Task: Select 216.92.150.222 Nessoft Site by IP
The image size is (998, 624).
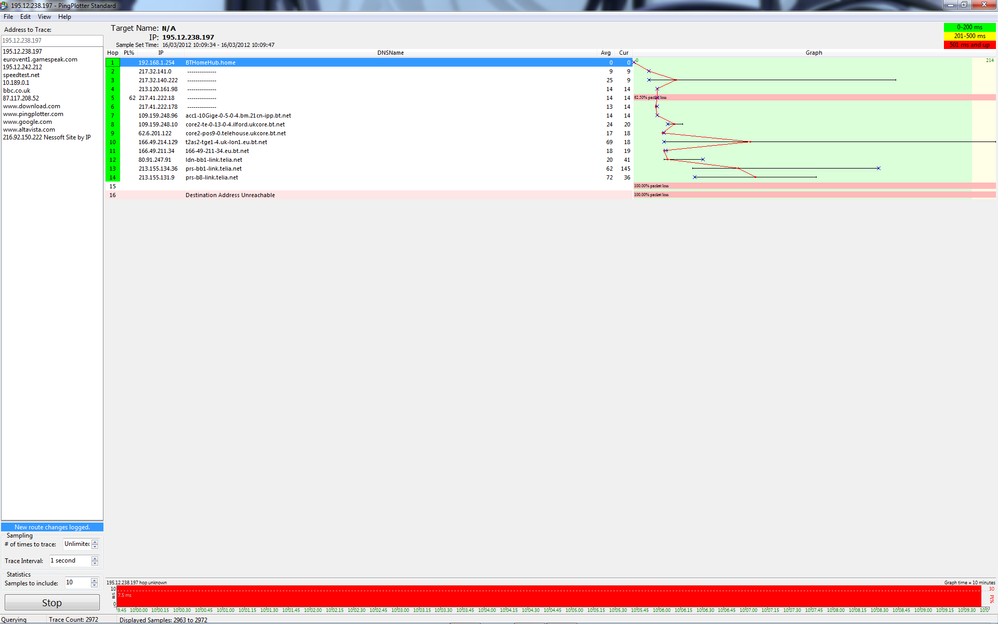Action: (x=47, y=137)
